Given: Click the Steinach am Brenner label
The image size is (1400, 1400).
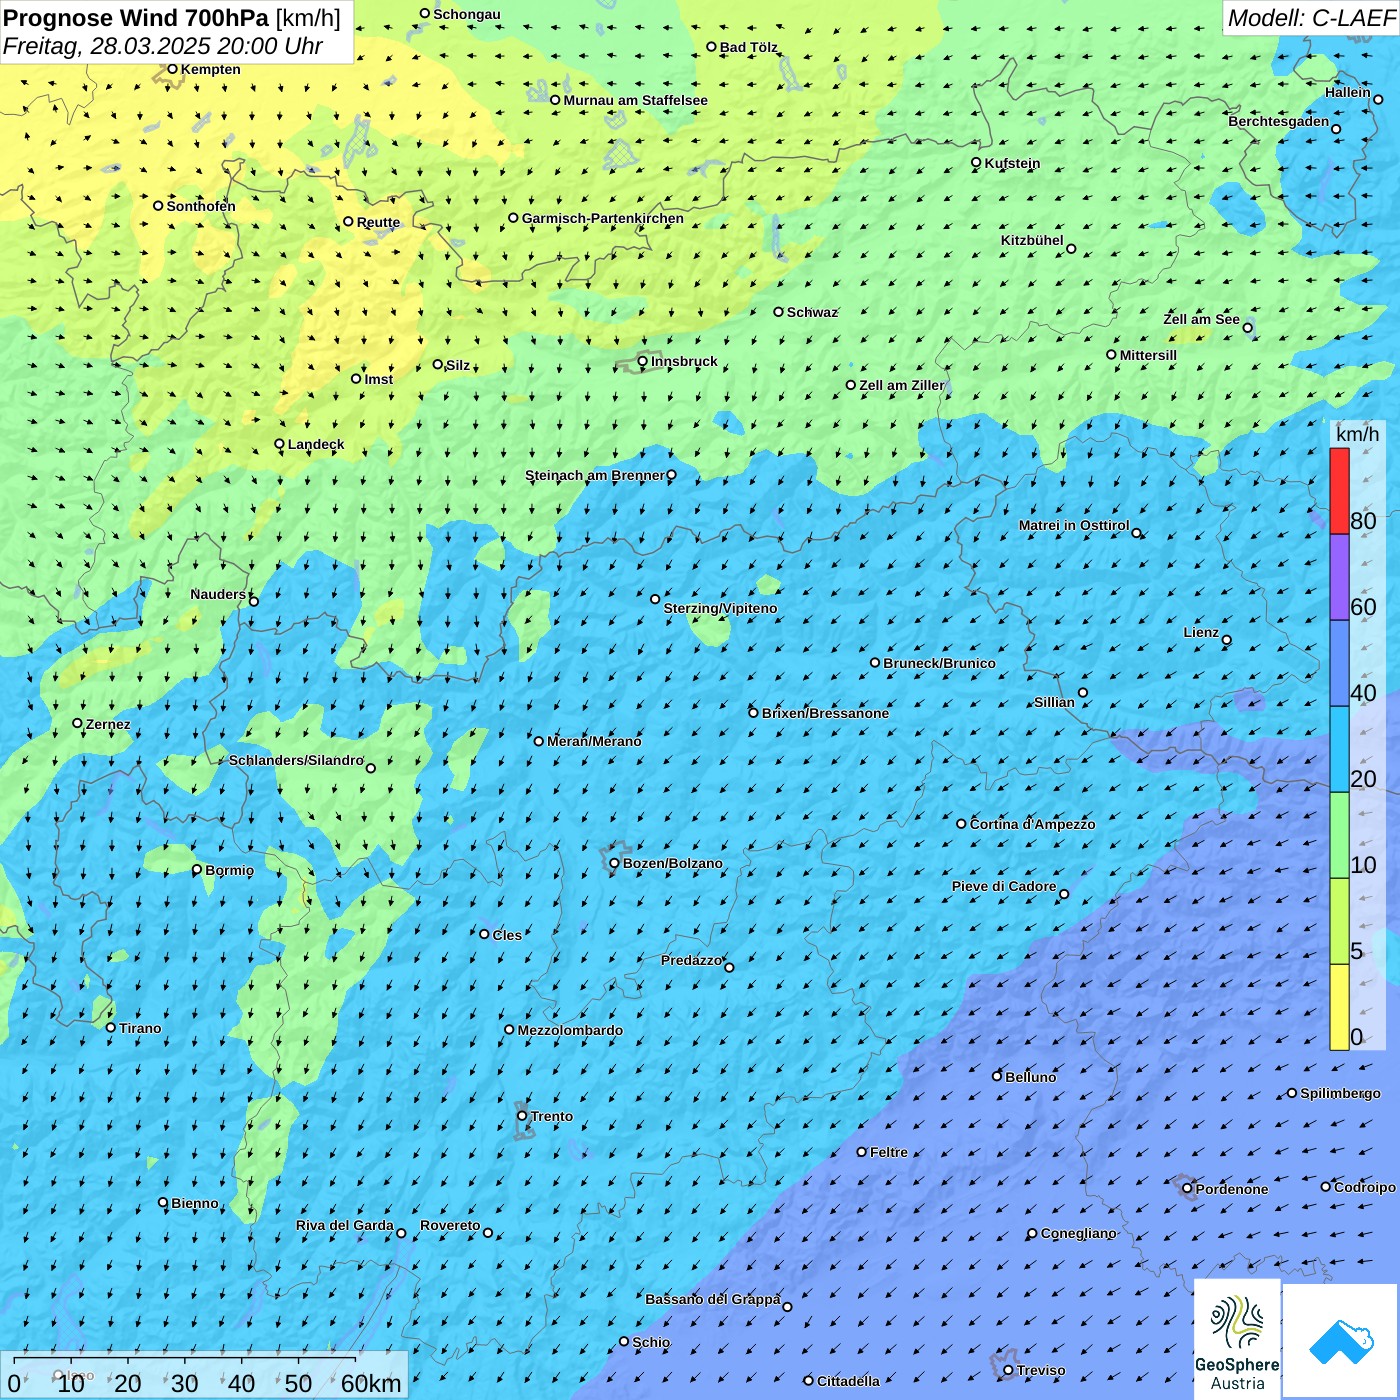Looking at the screenshot, I should click(595, 475).
